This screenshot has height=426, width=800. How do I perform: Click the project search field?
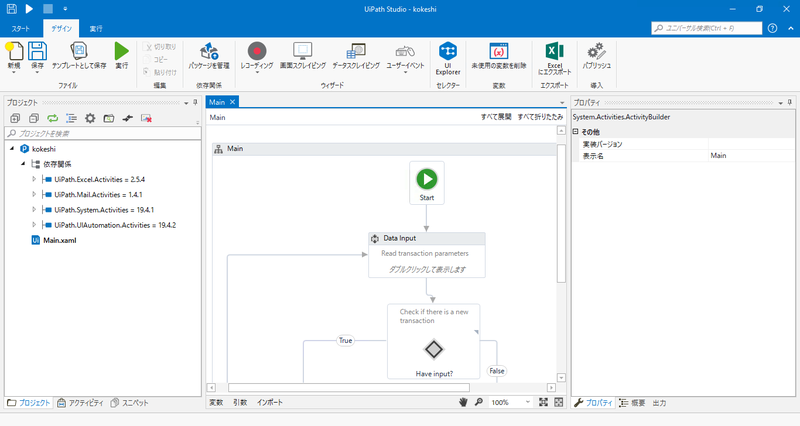pos(103,134)
